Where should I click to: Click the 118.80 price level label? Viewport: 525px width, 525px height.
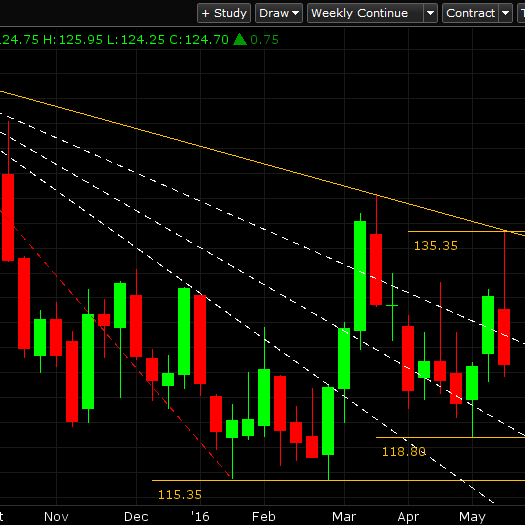click(x=403, y=452)
